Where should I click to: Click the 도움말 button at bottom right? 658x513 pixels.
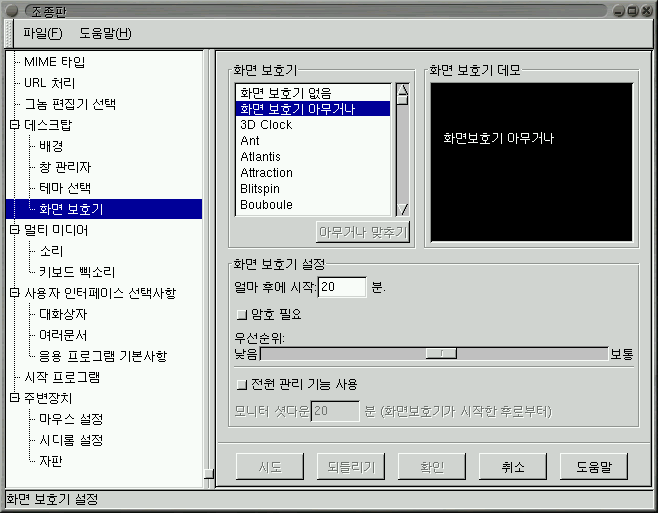[600, 466]
